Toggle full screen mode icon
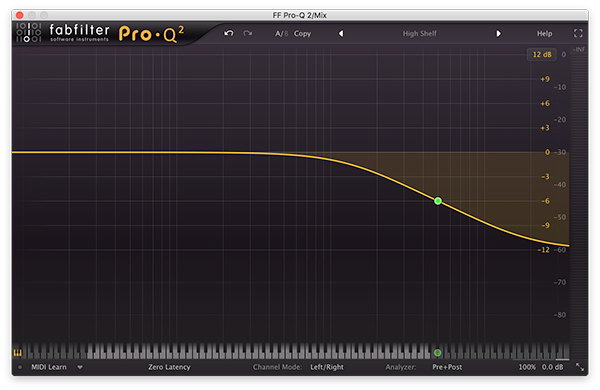This screenshot has width=600, height=390. [x=578, y=33]
